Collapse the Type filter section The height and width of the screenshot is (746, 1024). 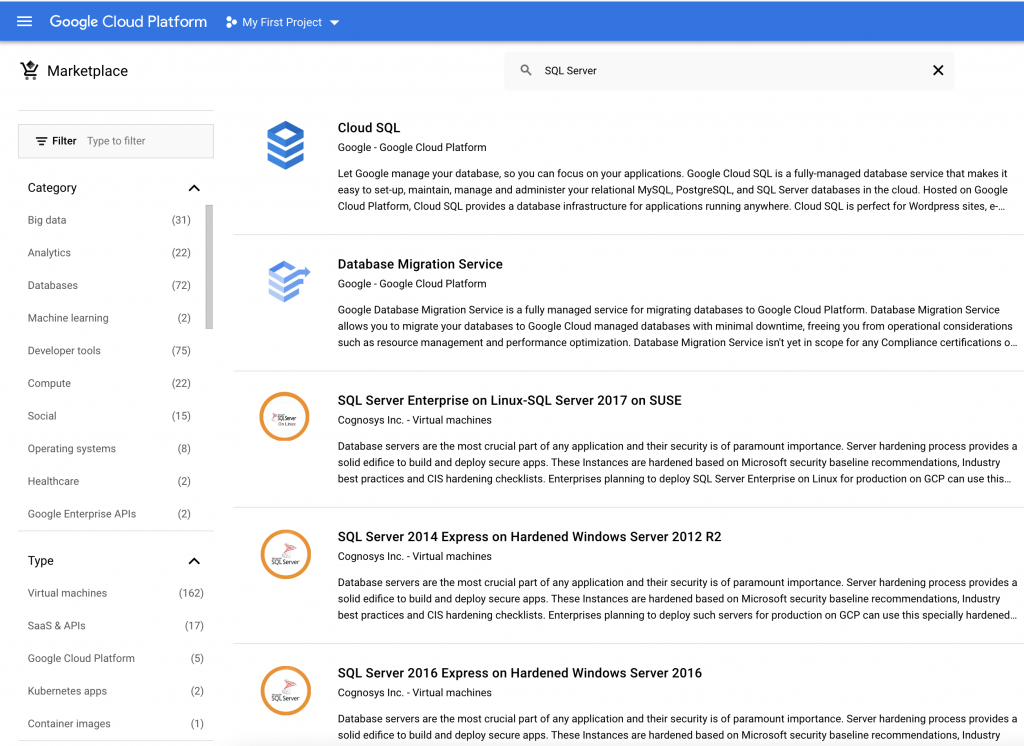click(x=194, y=560)
